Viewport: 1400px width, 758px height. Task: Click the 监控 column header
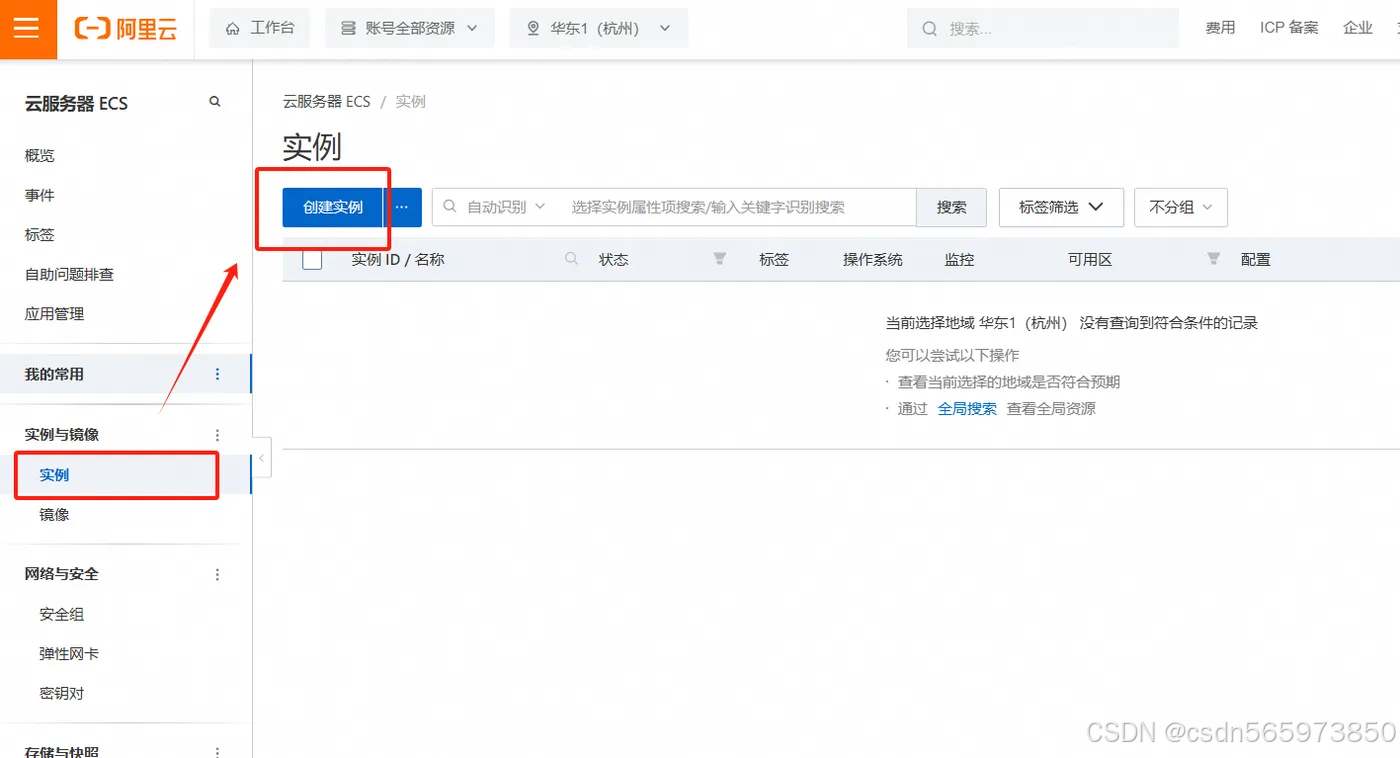pos(959,259)
